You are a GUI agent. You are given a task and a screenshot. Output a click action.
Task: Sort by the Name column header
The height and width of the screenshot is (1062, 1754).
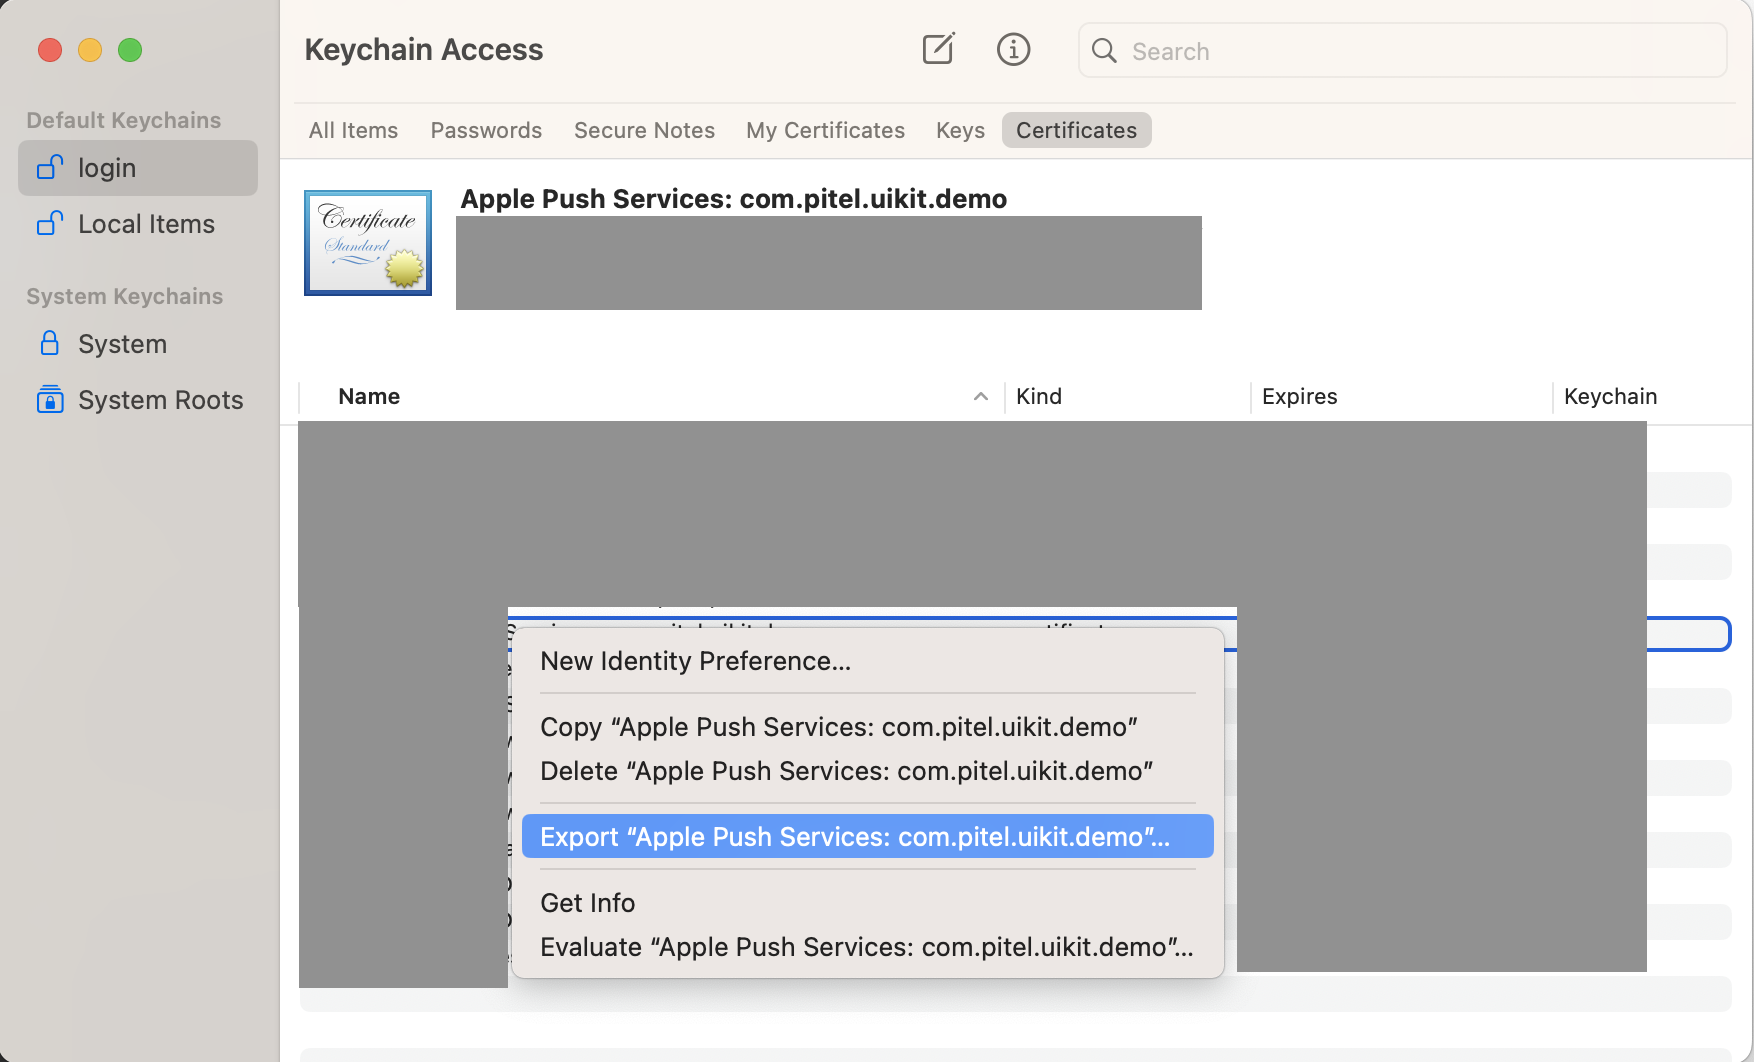click(x=369, y=396)
